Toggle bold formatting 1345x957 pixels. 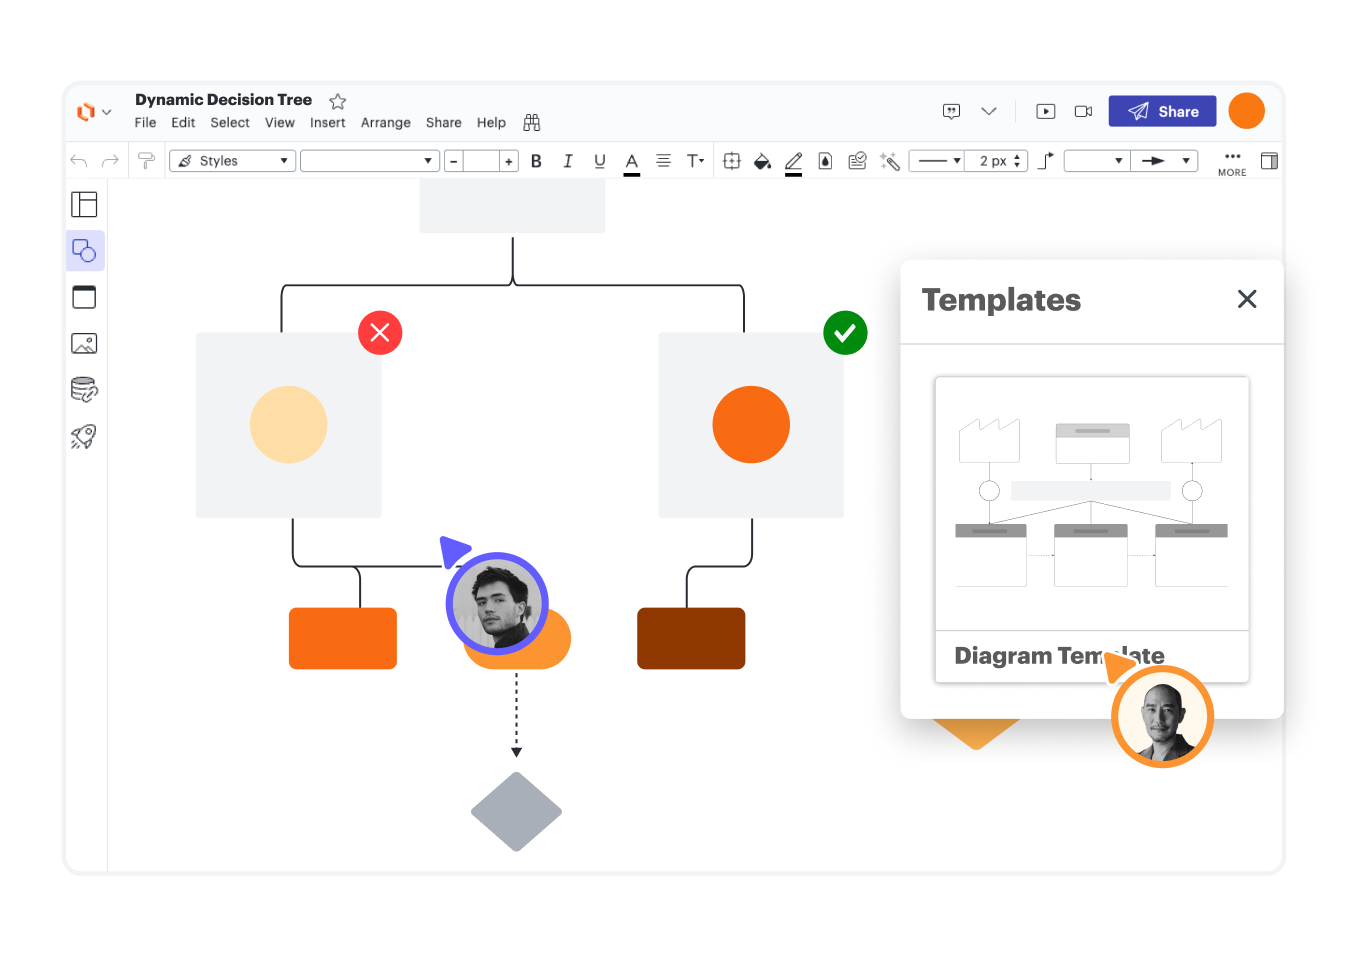(x=536, y=161)
